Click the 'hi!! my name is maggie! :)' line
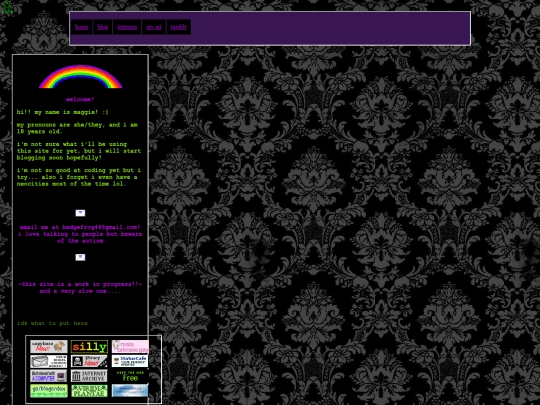Screen dimensions: 540x405 [x=62, y=112]
